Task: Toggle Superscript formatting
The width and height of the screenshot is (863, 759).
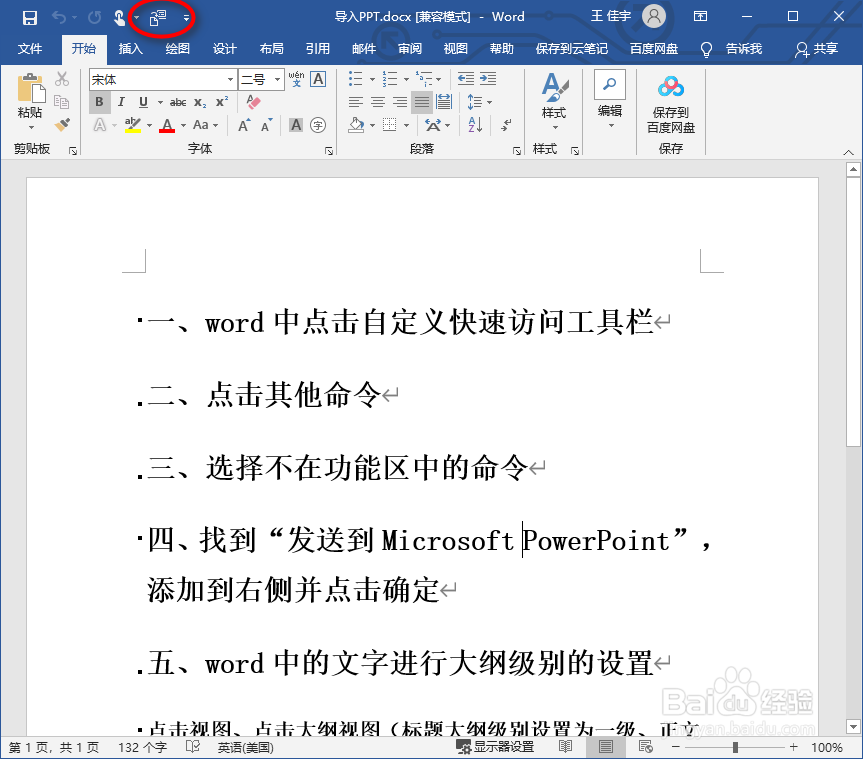Action: (x=222, y=102)
